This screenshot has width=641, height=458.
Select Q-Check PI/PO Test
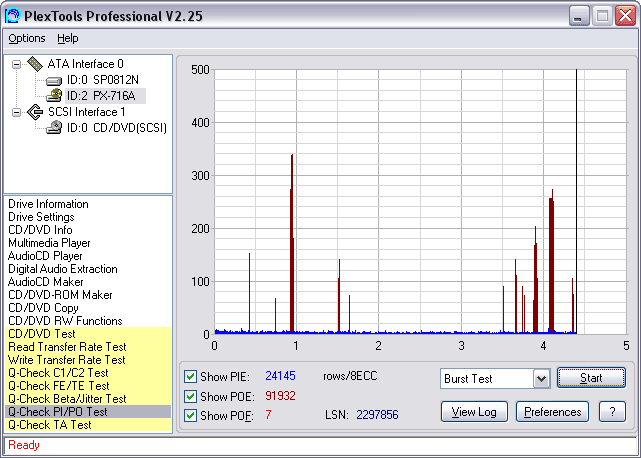(x=88, y=412)
